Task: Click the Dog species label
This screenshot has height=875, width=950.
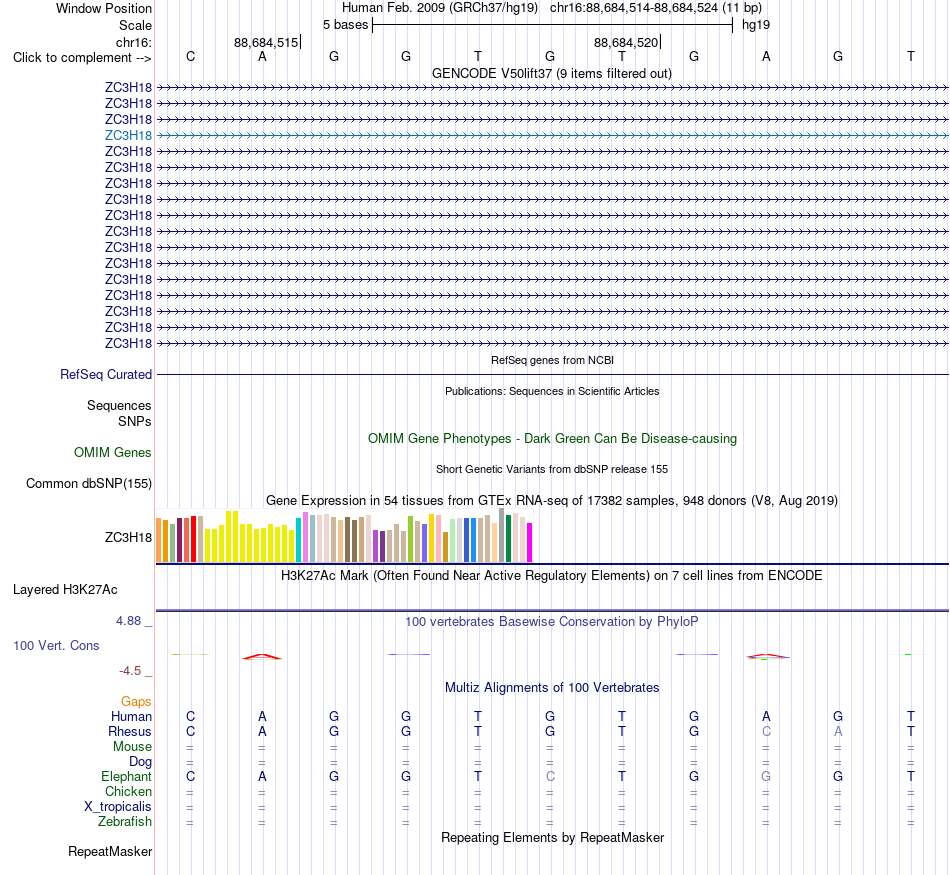Action: coord(140,762)
